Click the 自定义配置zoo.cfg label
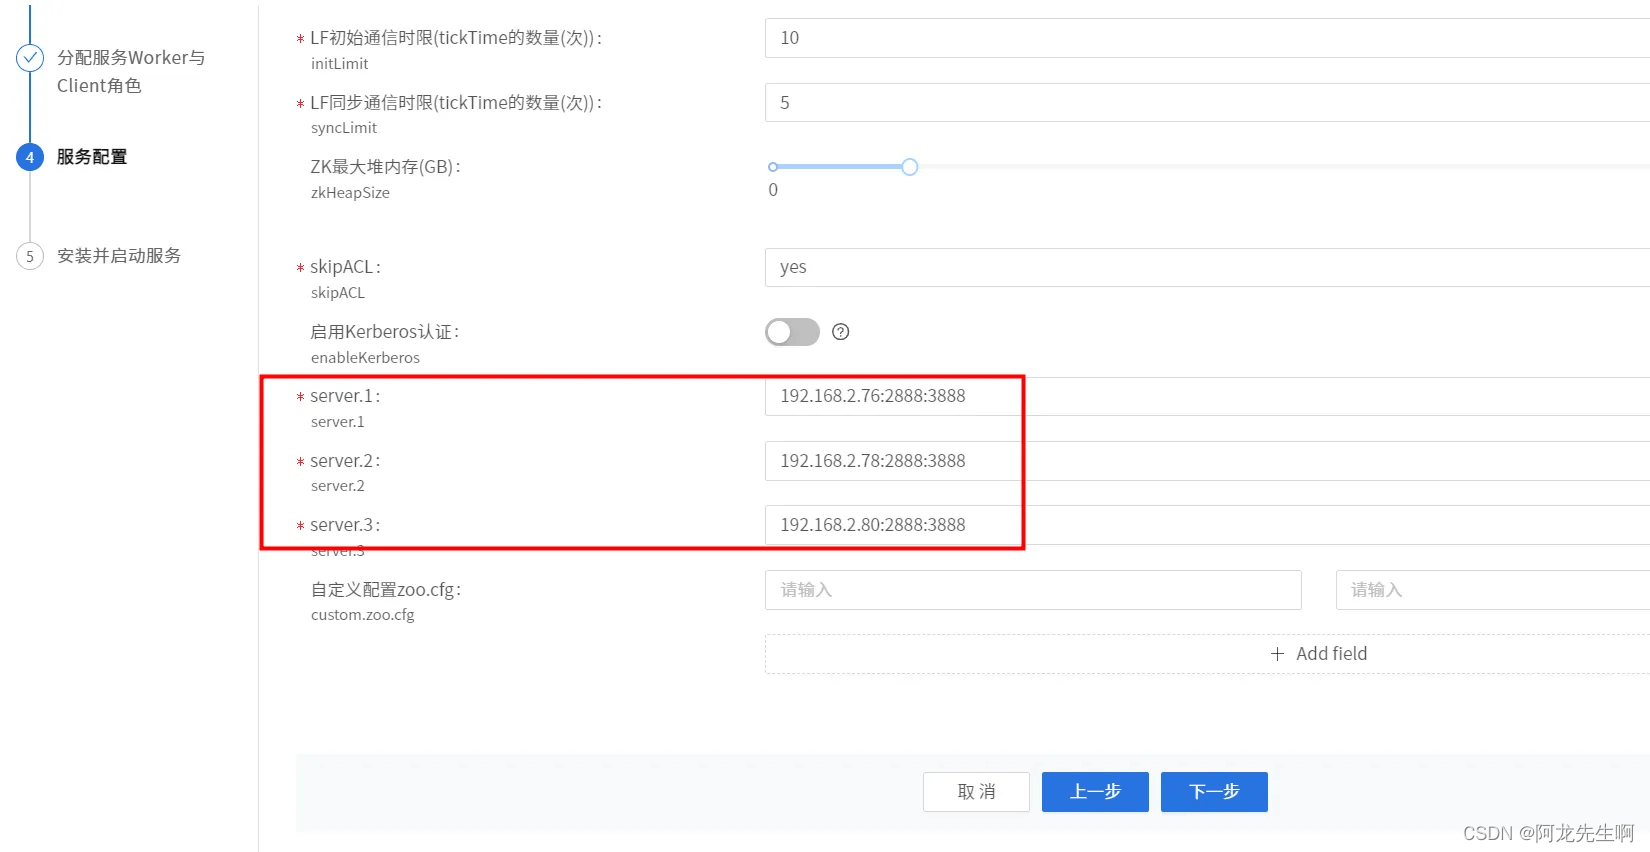 pyautogui.click(x=386, y=590)
